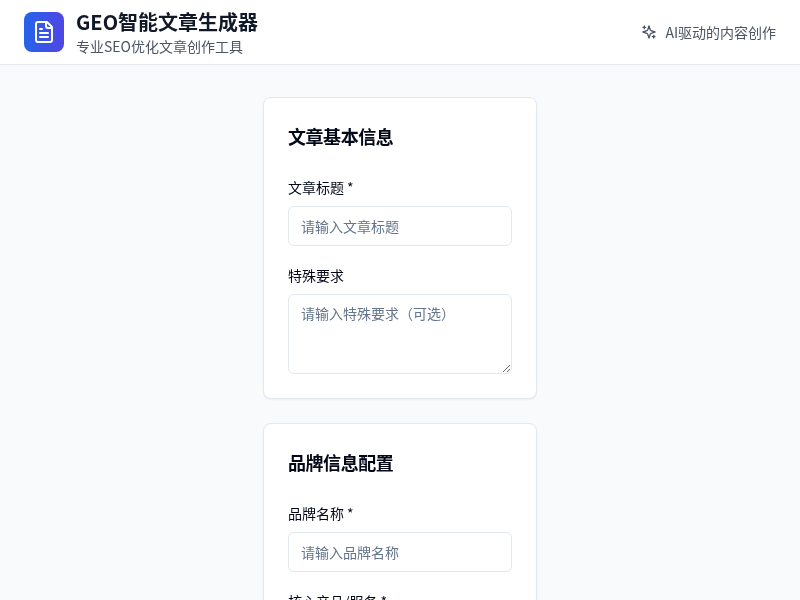Click into the 品牌名称 input field
This screenshot has width=800, height=600.
point(400,552)
